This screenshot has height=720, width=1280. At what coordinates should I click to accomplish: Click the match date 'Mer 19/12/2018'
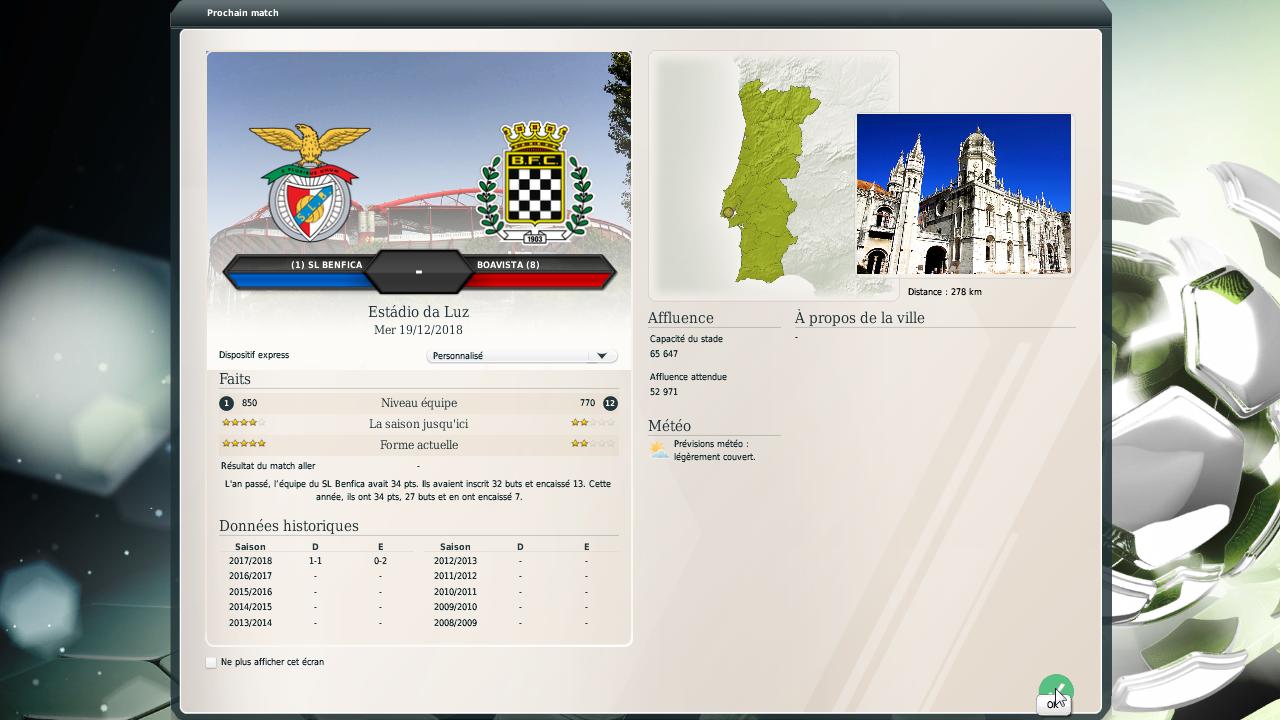pos(418,330)
